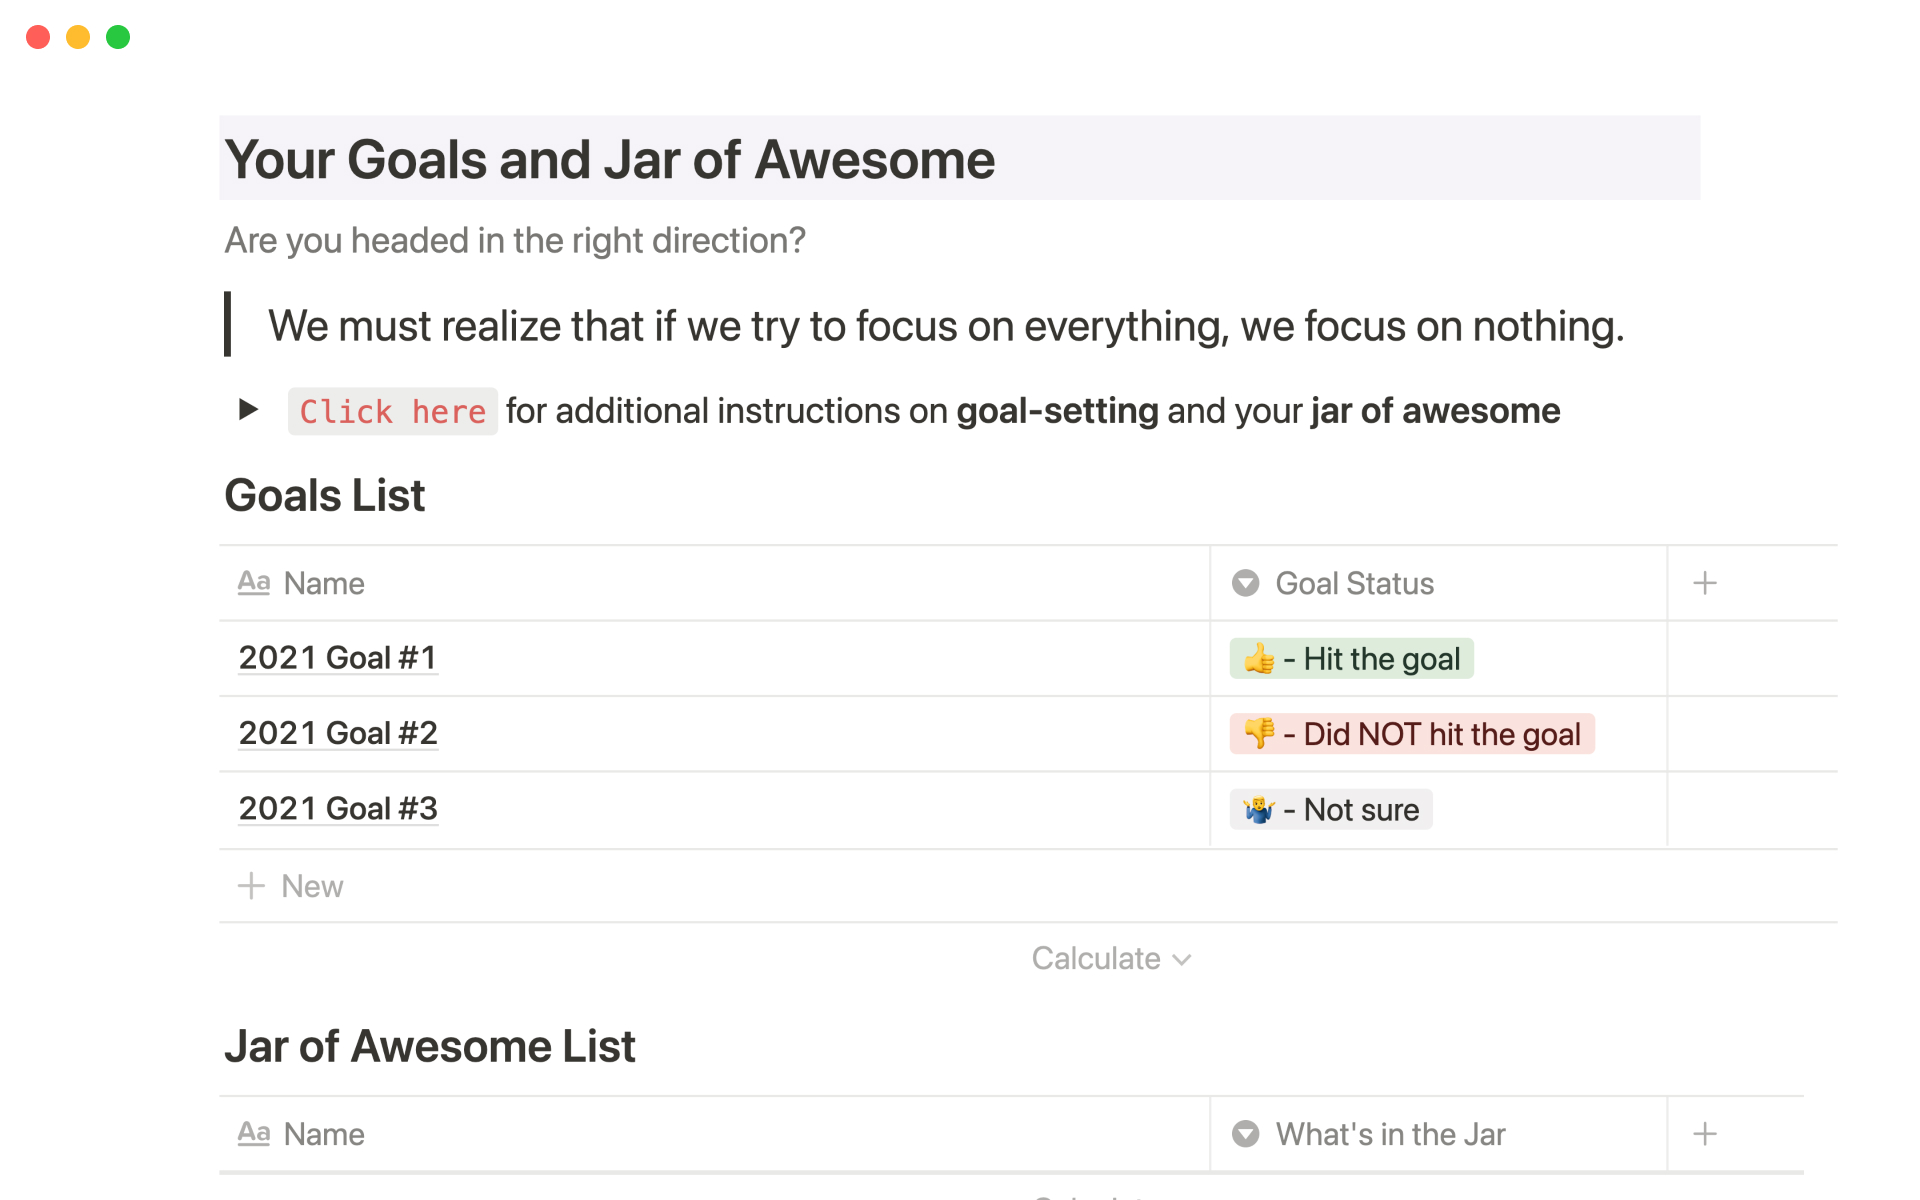The image size is (1920, 1200).
Task: Select the red Did NOT hit the goal tag
Action: click(x=1411, y=734)
